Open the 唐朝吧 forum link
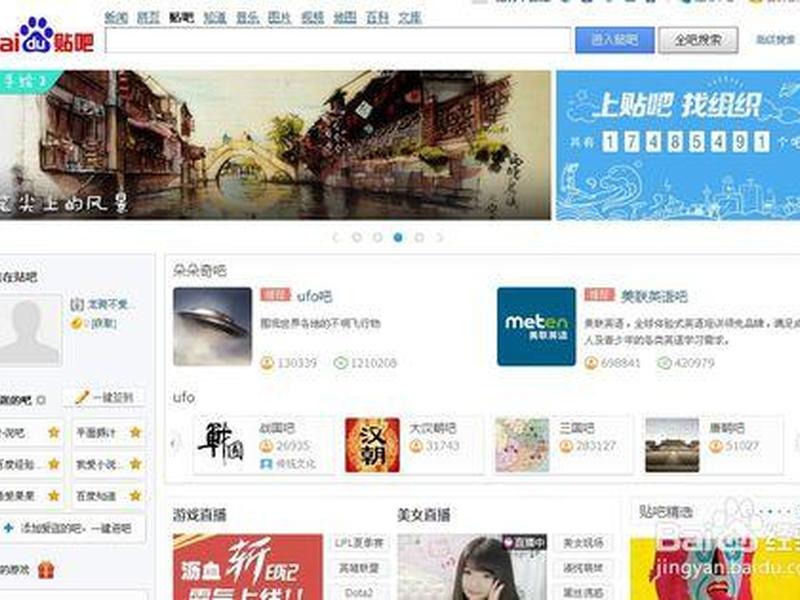 pos(727,428)
